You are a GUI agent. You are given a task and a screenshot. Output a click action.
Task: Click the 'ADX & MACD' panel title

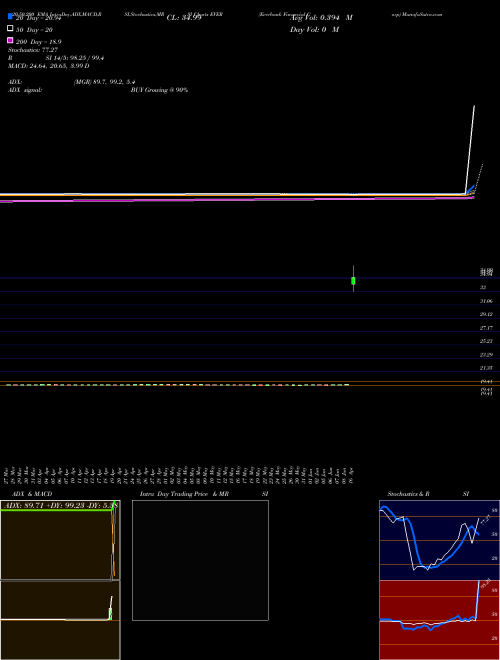(32, 494)
